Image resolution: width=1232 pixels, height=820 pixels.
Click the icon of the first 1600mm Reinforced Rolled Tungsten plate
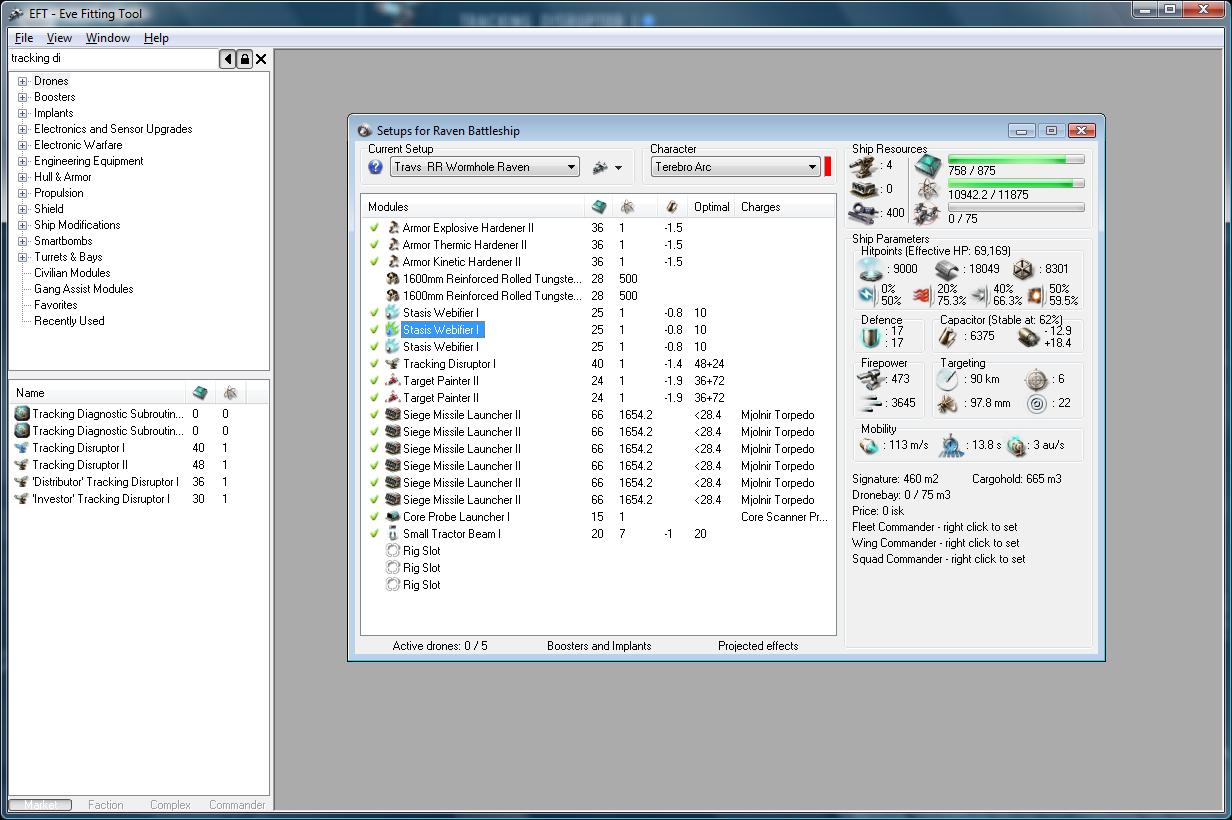pyautogui.click(x=393, y=279)
